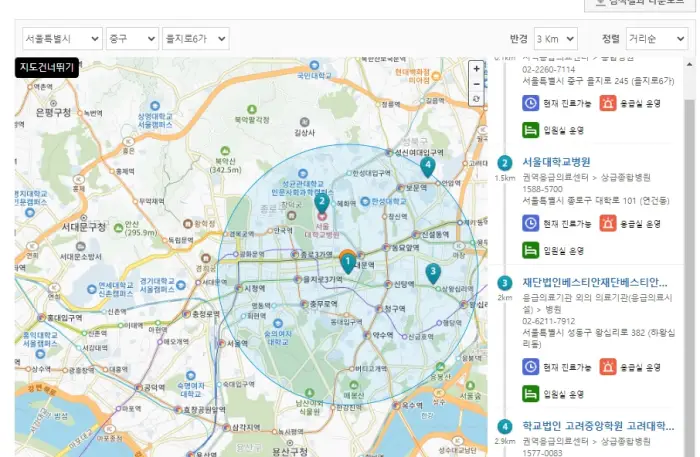This screenshot has height=457, width=700.
Task: Click siren icon under 재단법인베스티안재단 entry
Action: [x=608, y=367]
